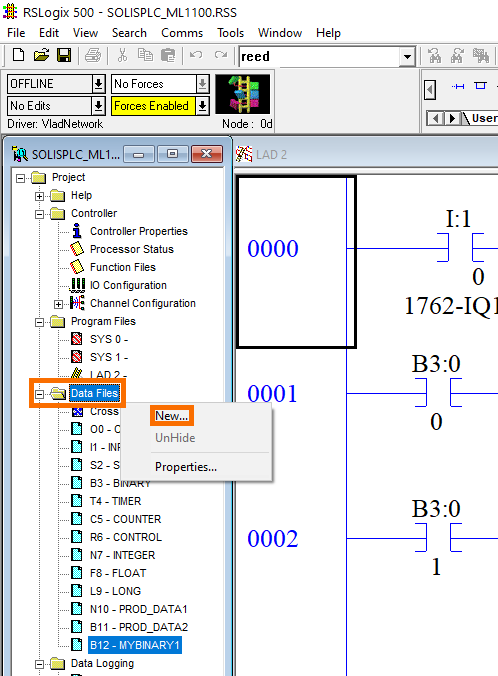Screen dimensions: 498x676
Task: Expand the Channel Configuration node
Action: (58, 304)
